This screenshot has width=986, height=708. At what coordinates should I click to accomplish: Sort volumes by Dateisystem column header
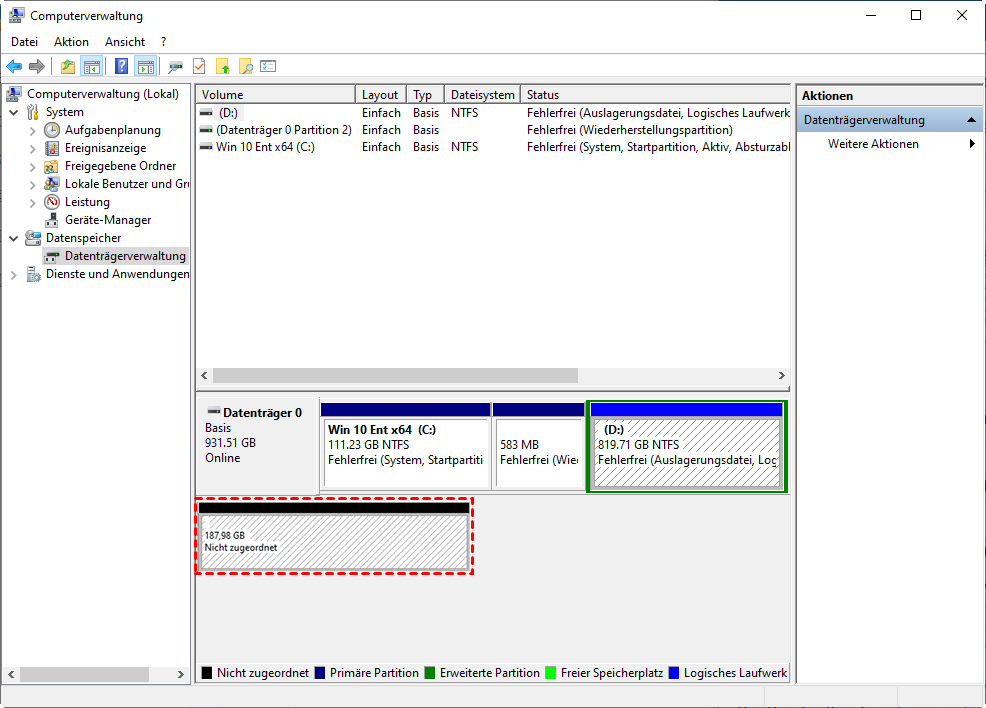click(x=481, y=95)
